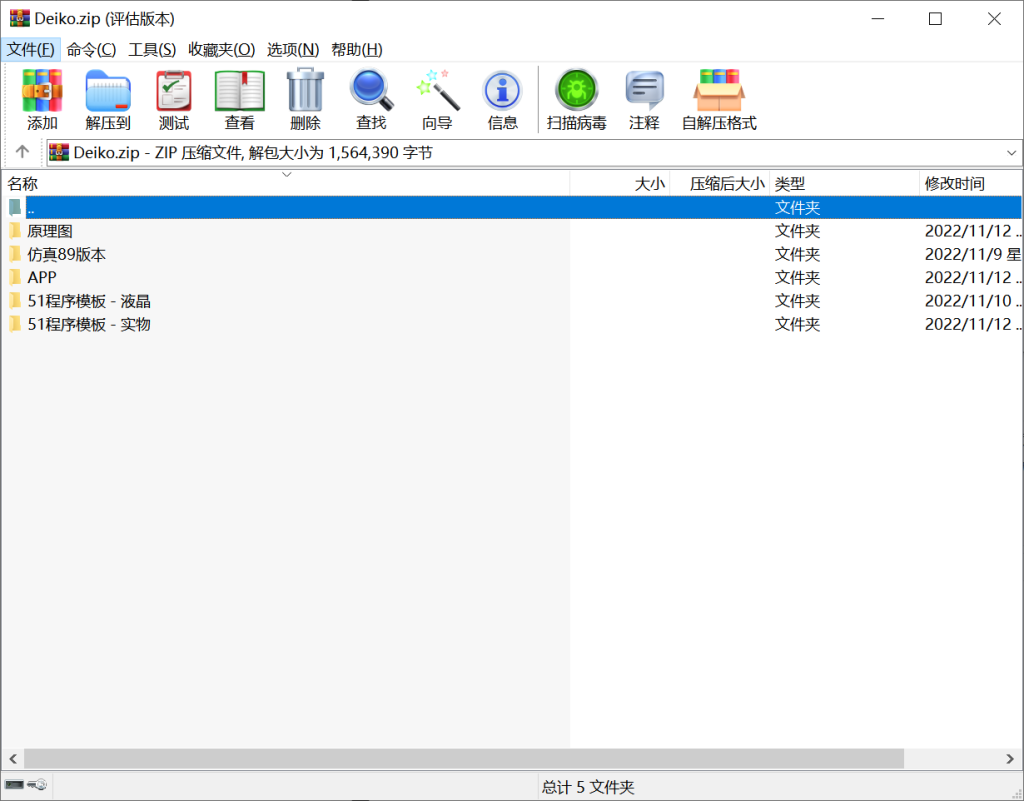This screenshot has width=1024, height=801.
Task: Select the 查找 (Find) magnifier icon
Action: click(x=371, y=95)
